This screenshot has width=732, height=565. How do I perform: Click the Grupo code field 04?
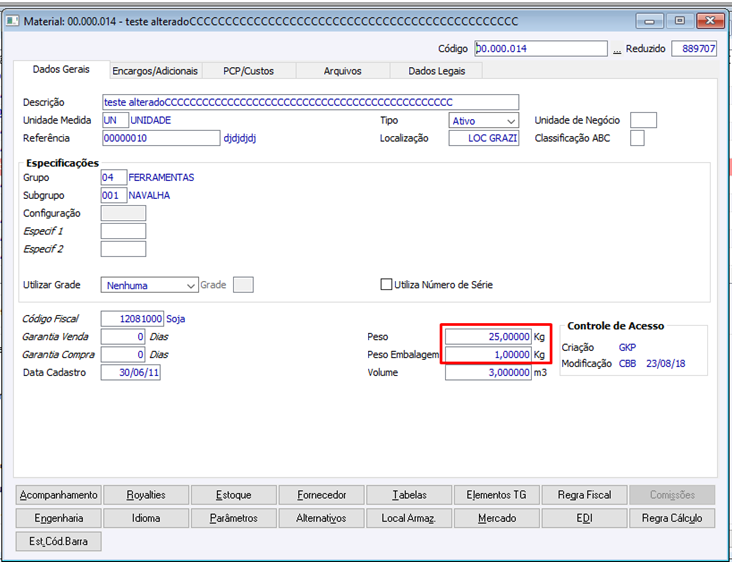click(113, 177)
